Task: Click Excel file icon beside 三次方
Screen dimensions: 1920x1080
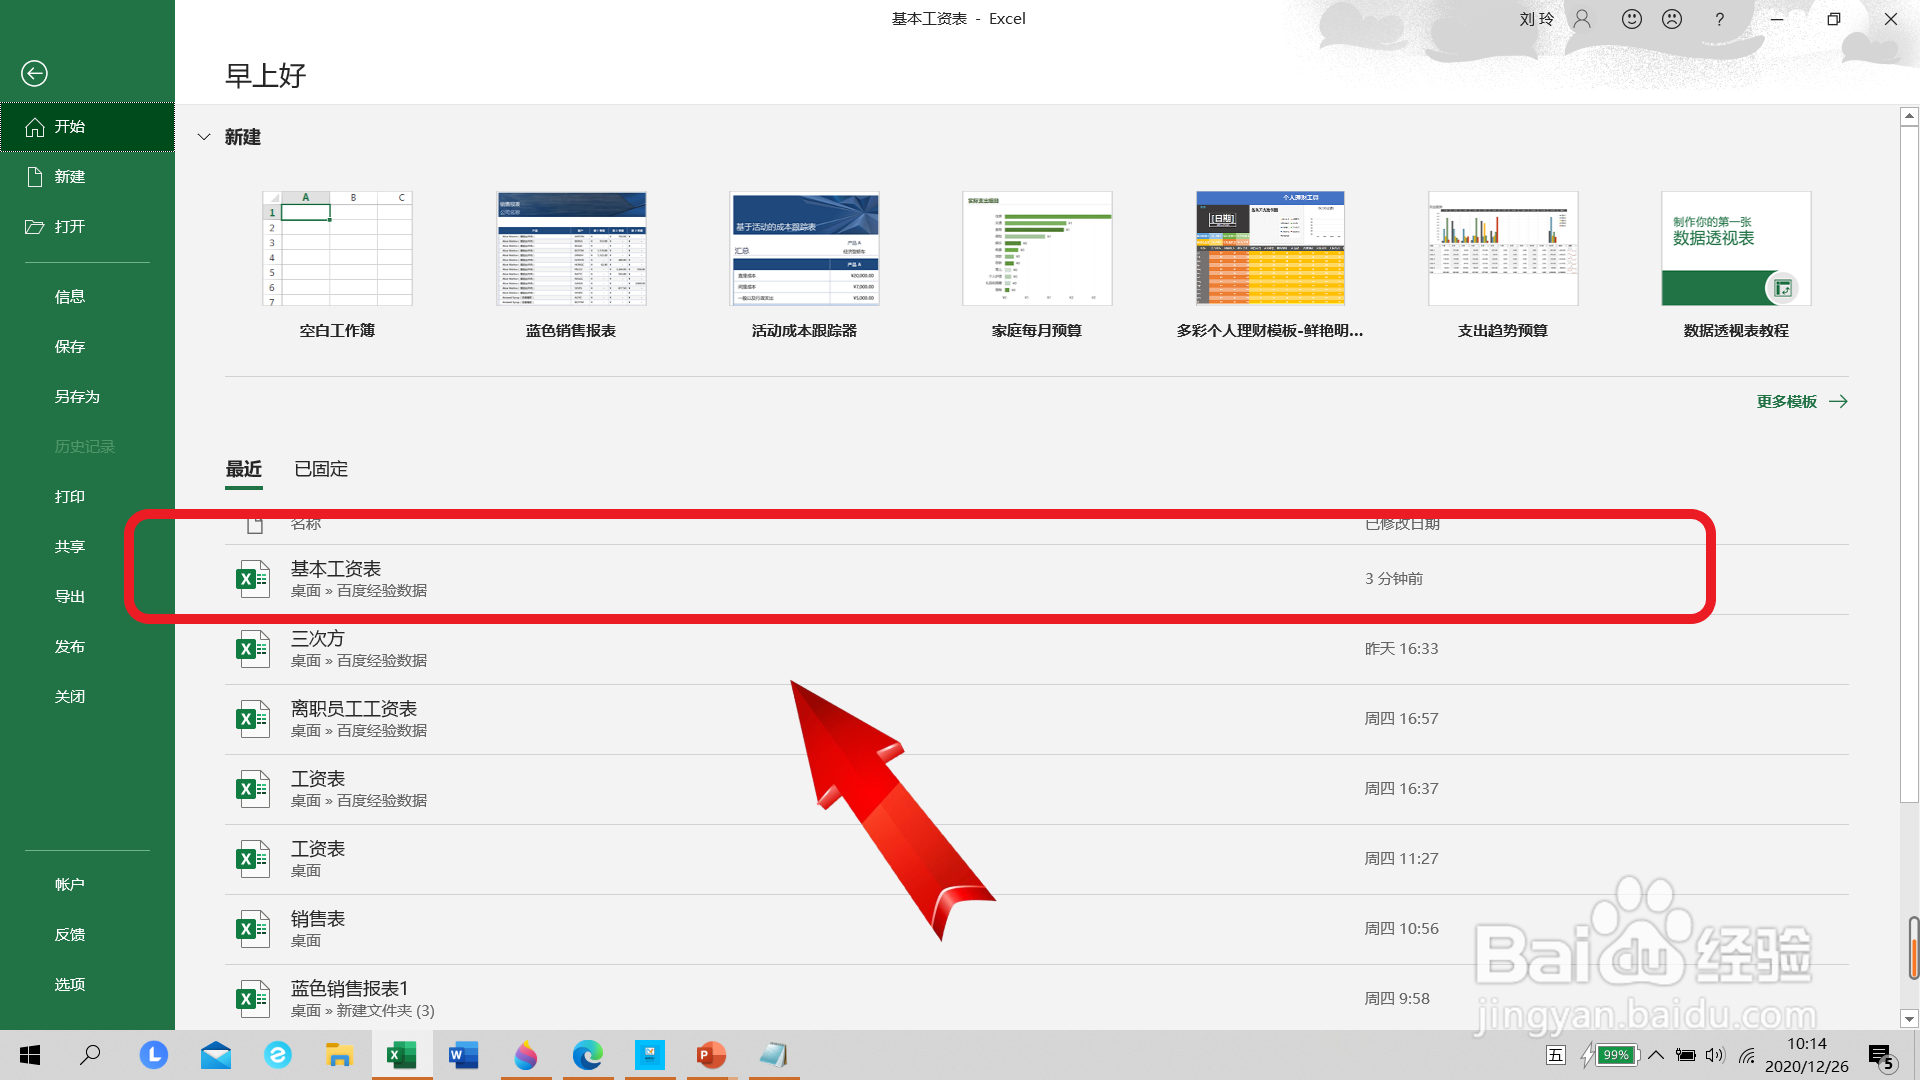Action: click(x=252, y=649)
